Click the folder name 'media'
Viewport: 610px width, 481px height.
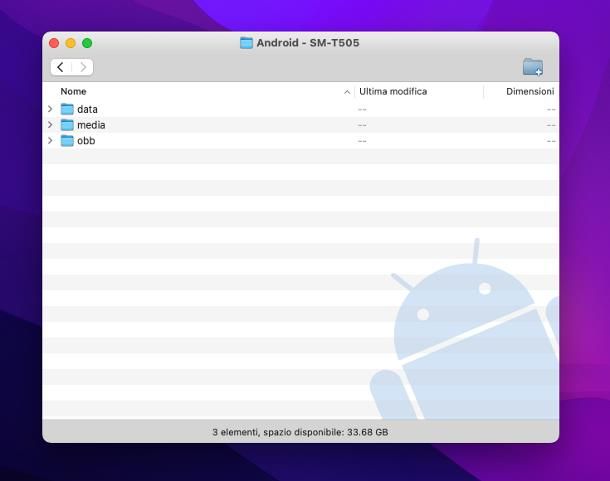pyautogui.click(x=91, y=125)
